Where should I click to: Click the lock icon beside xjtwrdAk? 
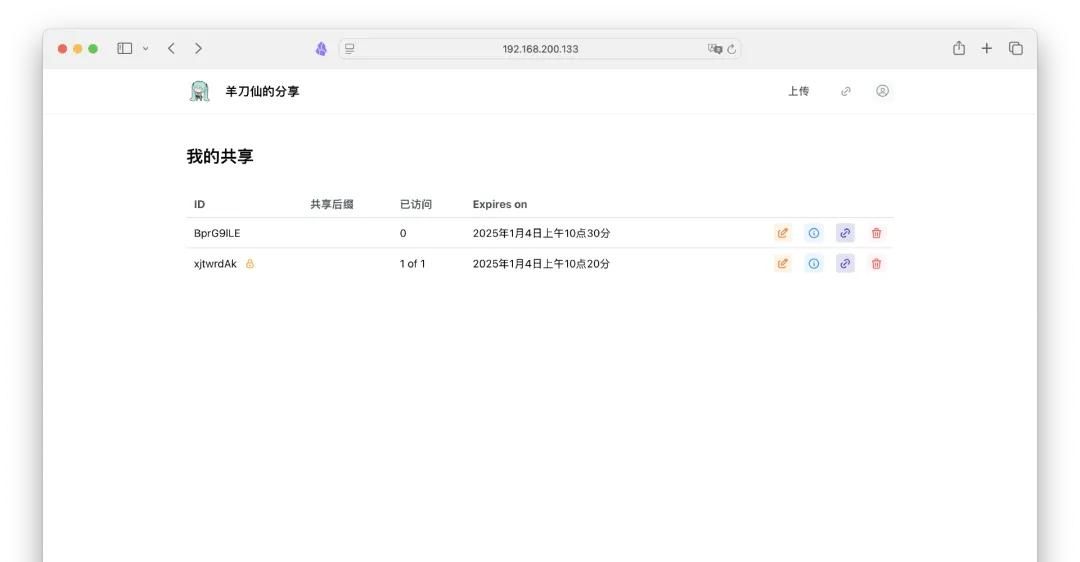[250, 263]
